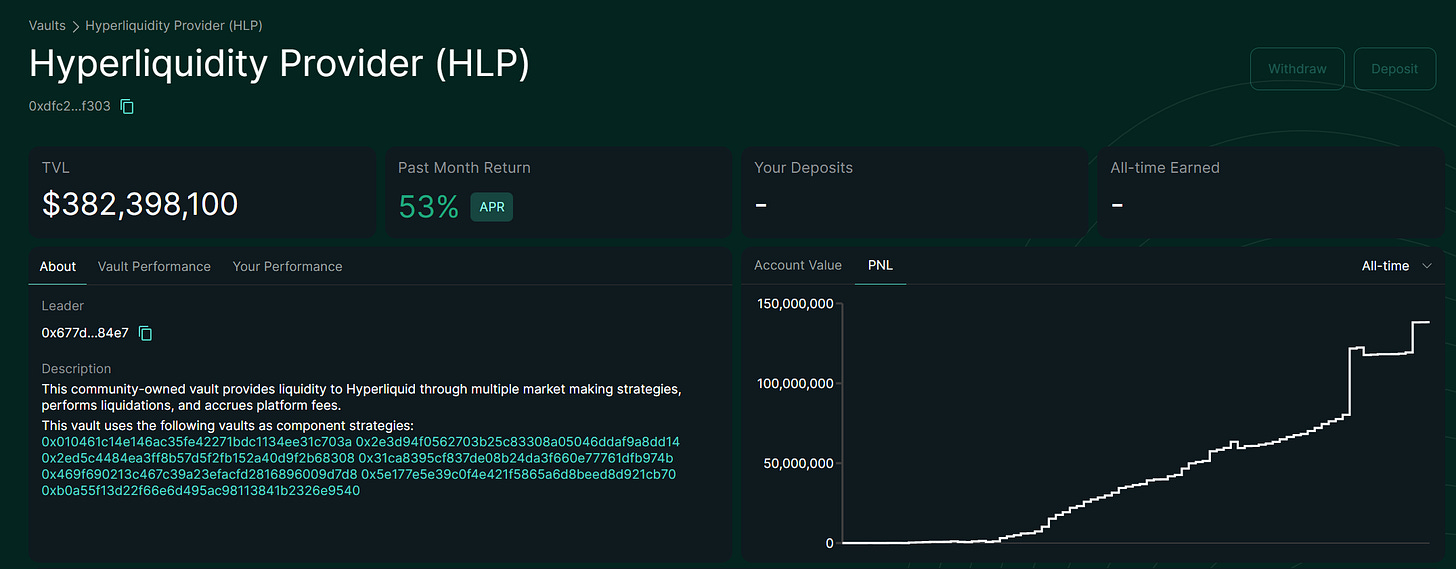Click the Description heading
This screenshot has height=569, width=1456.
76,369
